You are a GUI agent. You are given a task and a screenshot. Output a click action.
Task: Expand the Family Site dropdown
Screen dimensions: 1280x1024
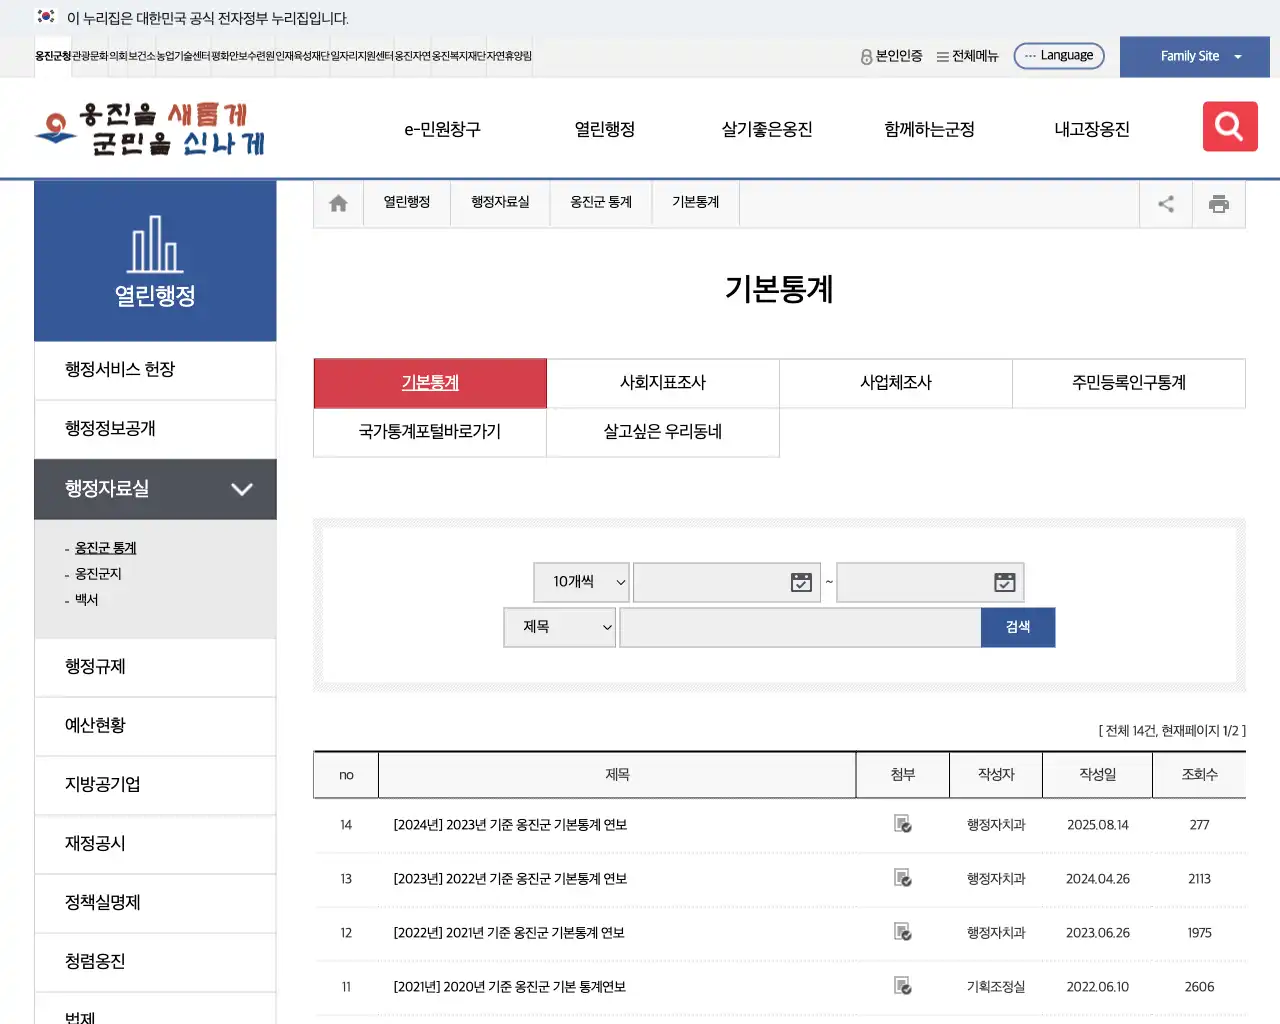tap(1194, 56)
